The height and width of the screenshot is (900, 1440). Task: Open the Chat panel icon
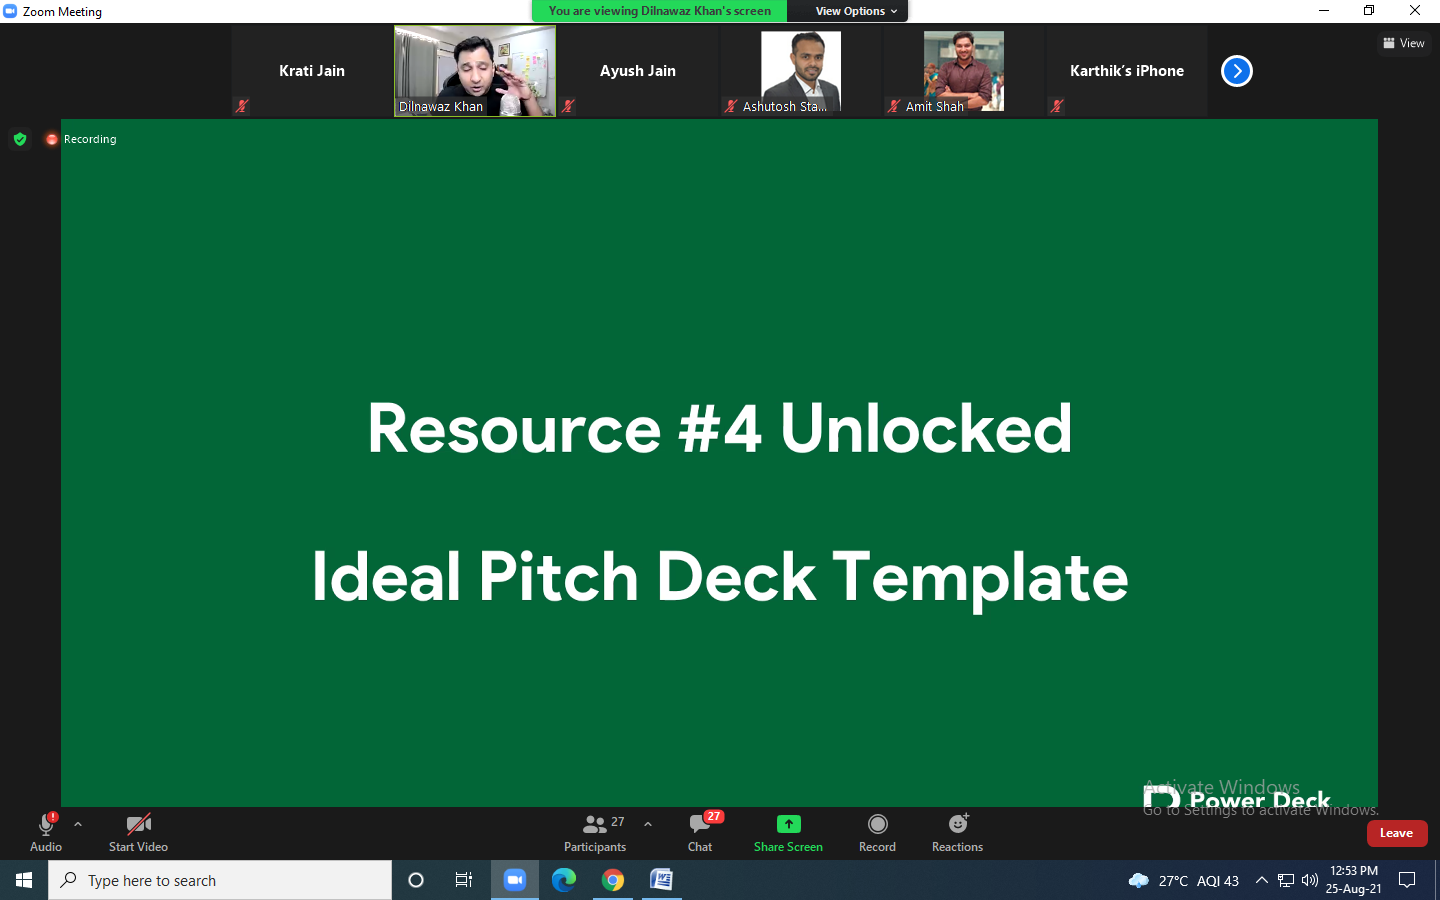coord(700,825)
